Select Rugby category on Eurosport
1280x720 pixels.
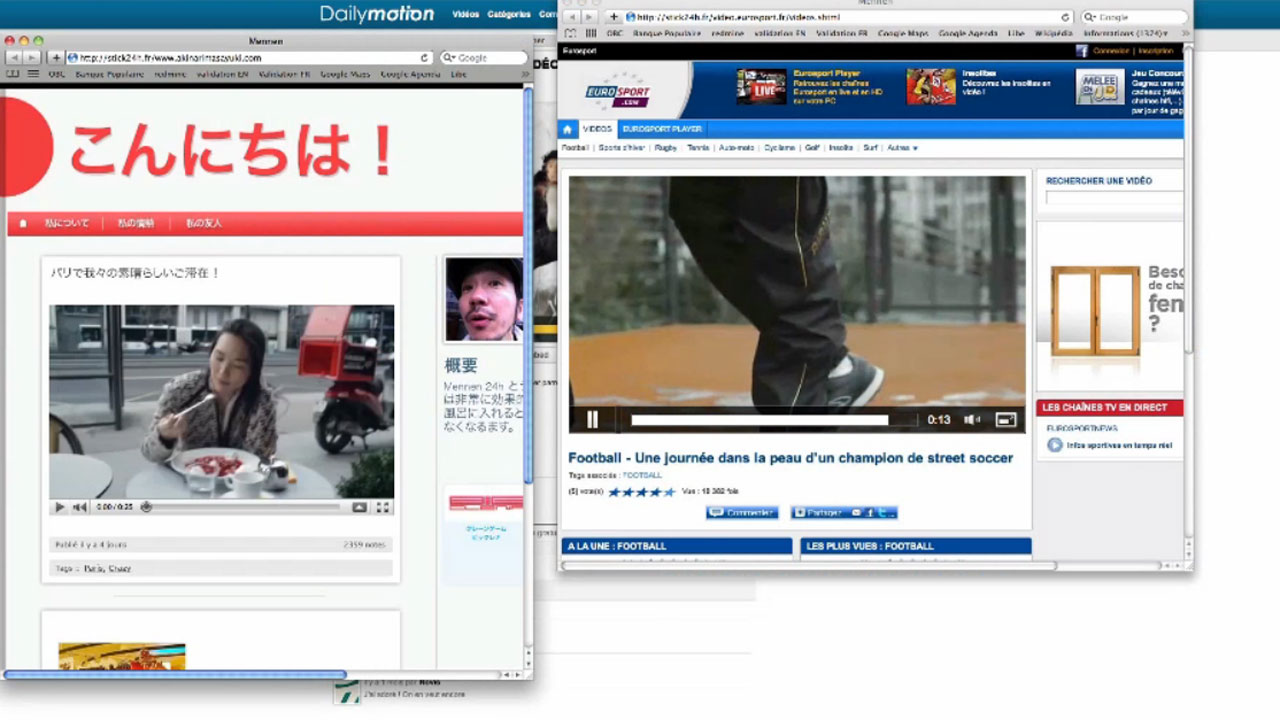tap(666, 148)
